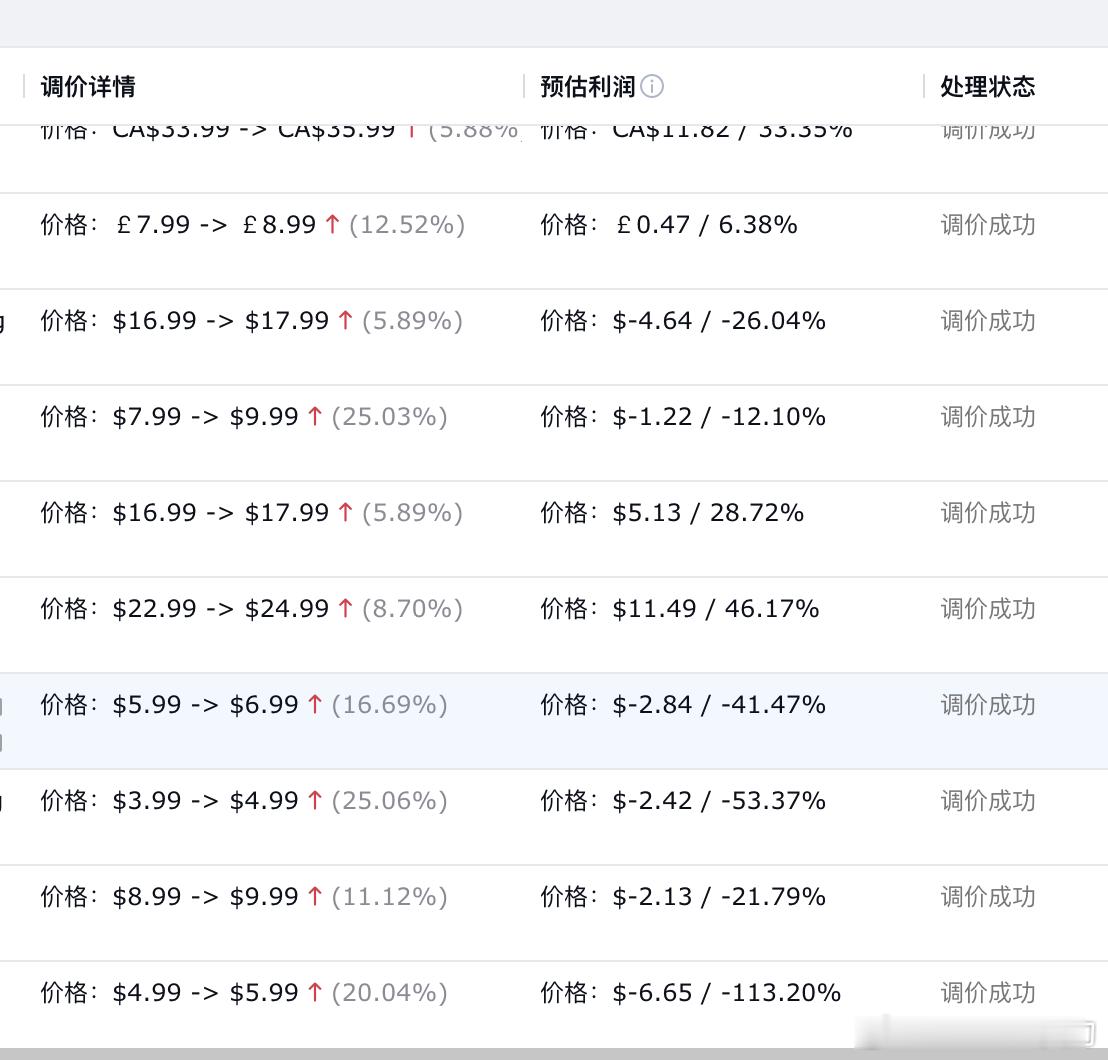Image resolution: width=1108 pixels, height=1060 pixels.
Task: Click 调价成功 in the £7.99 row
Action: click(x=988, y=225)
